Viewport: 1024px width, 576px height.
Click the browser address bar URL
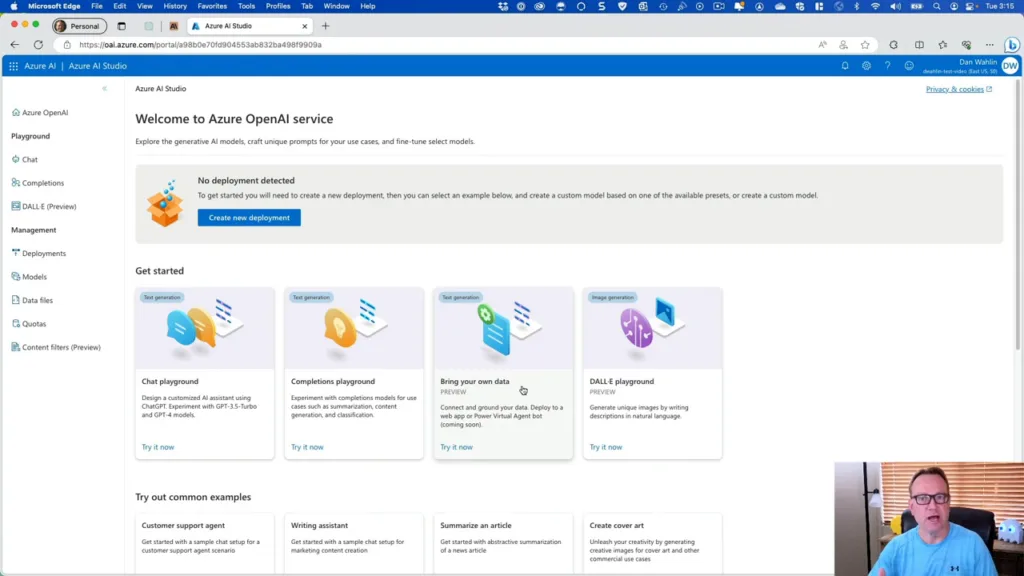click(x=200, y=45)
